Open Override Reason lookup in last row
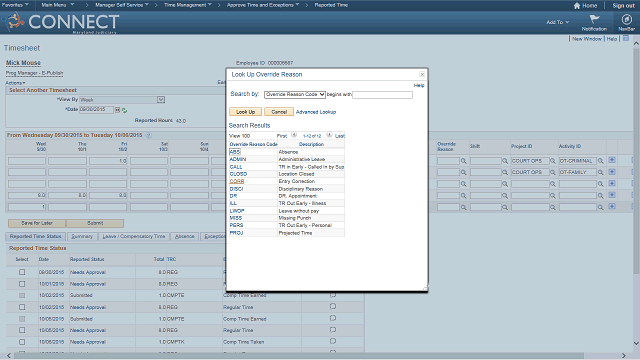640x360 pixels. click(464, 208)
